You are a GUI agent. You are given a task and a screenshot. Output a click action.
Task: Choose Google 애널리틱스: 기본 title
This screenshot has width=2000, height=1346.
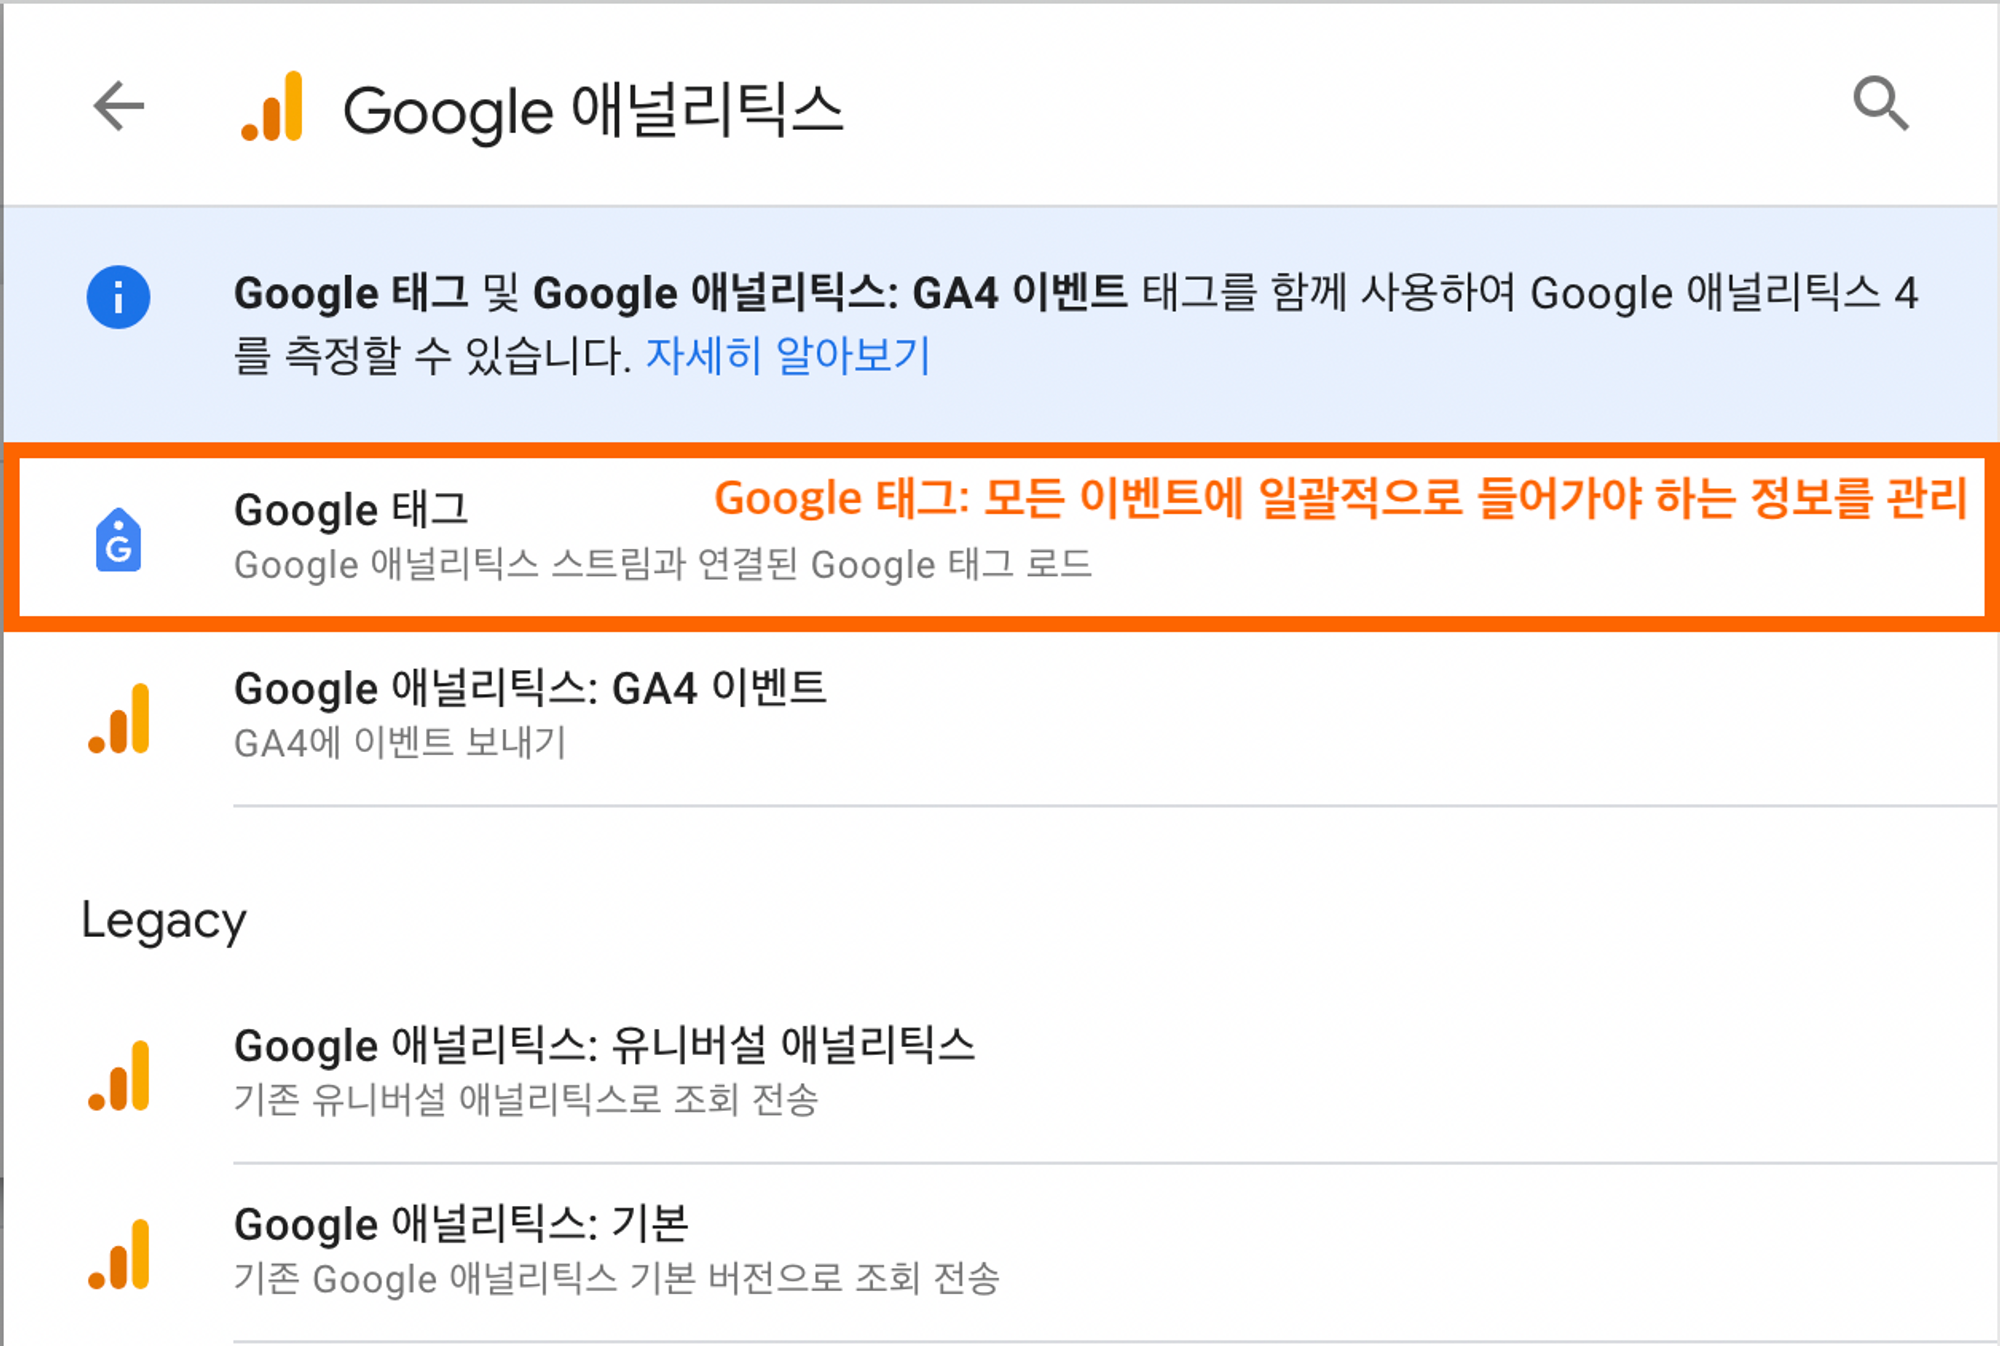pos(461,1224)
